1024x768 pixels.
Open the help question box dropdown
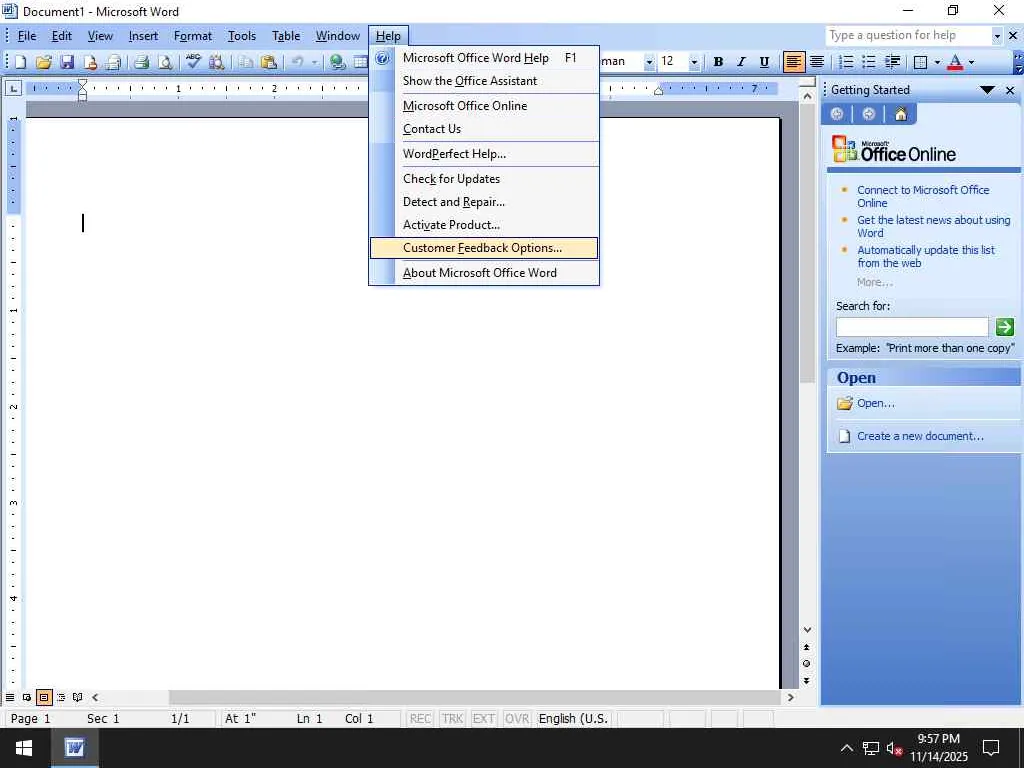click(x=997, y=36)
